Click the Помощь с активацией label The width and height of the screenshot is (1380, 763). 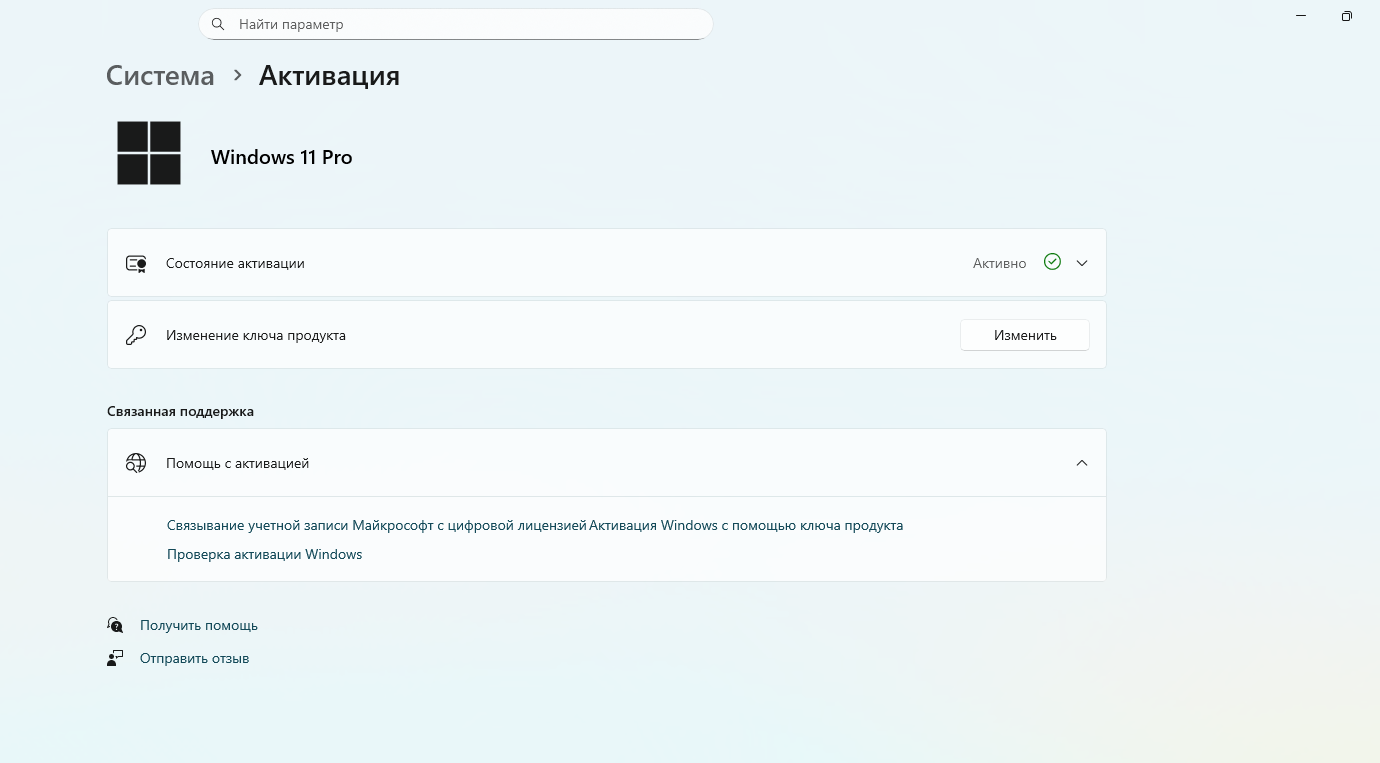pyautogui.click(x=238, y=463)
